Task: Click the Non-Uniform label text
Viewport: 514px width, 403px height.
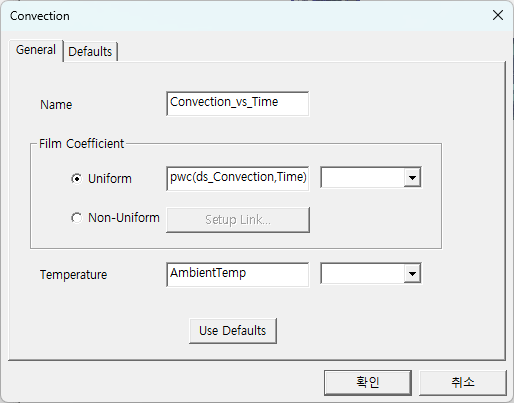Action: 124,218
